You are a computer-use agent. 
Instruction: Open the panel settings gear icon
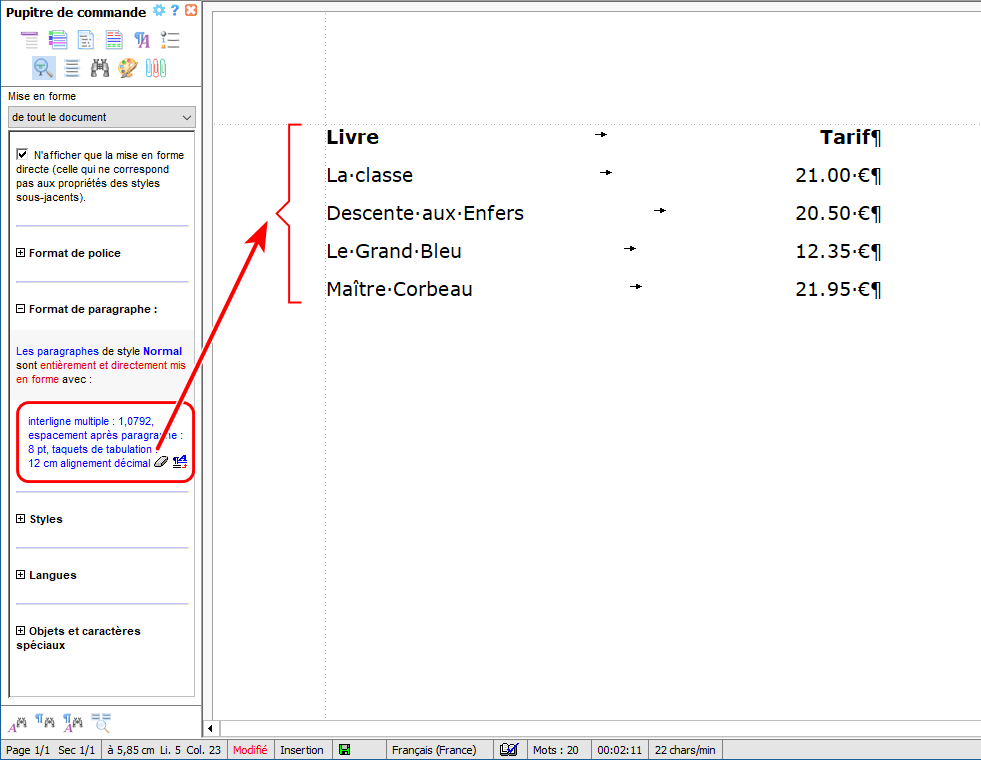159,11
